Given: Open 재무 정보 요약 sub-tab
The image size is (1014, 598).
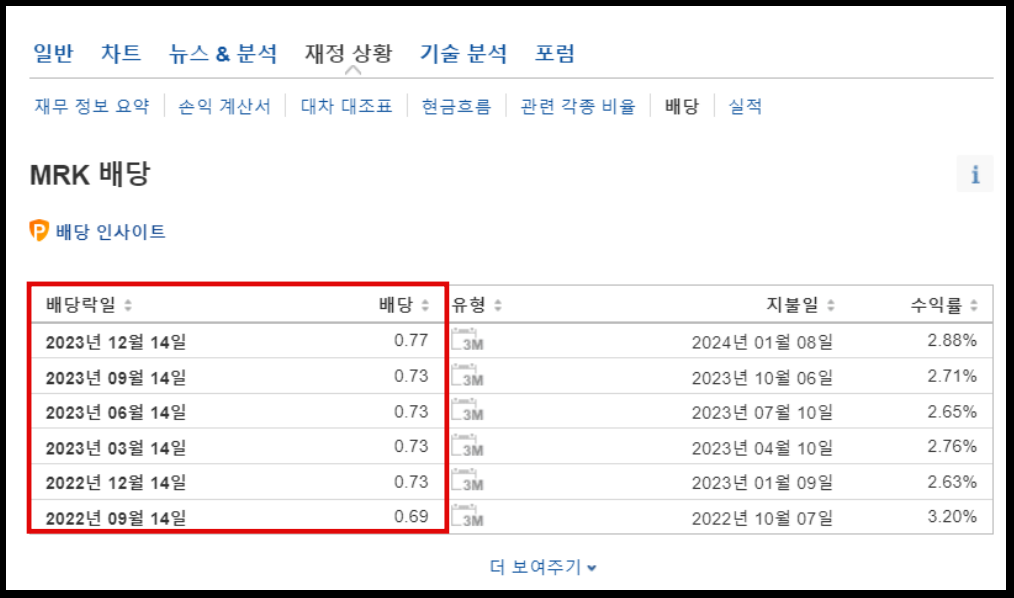Looking at the screenshot, I should tap(92, 106).
